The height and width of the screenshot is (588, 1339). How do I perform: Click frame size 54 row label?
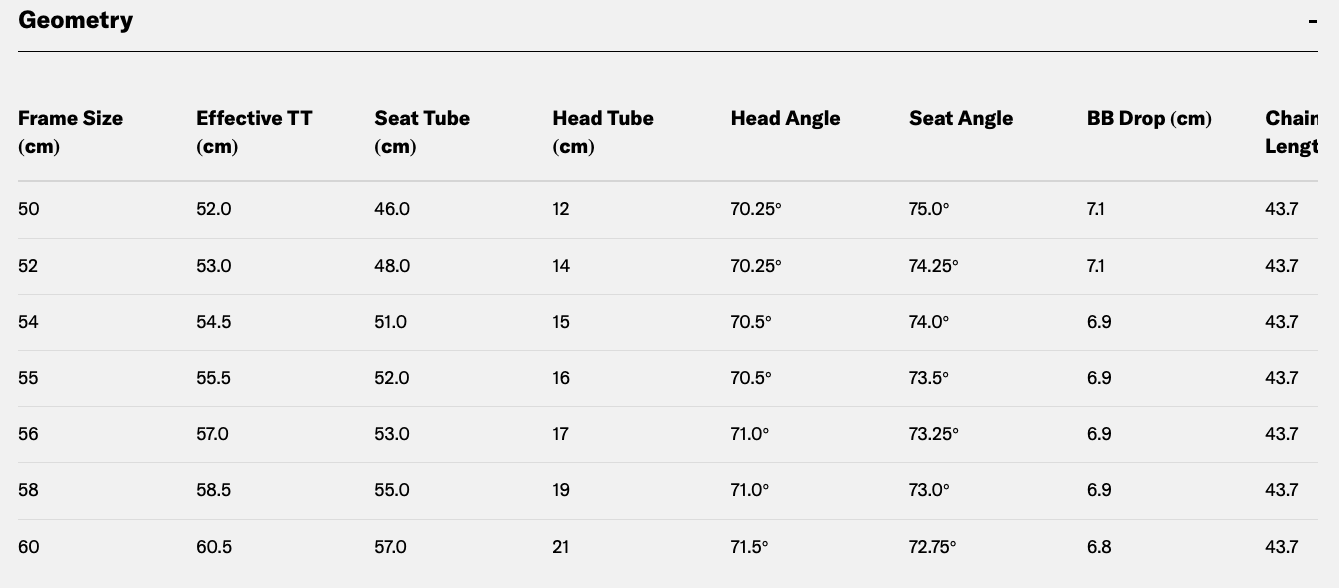coord(29,322)
